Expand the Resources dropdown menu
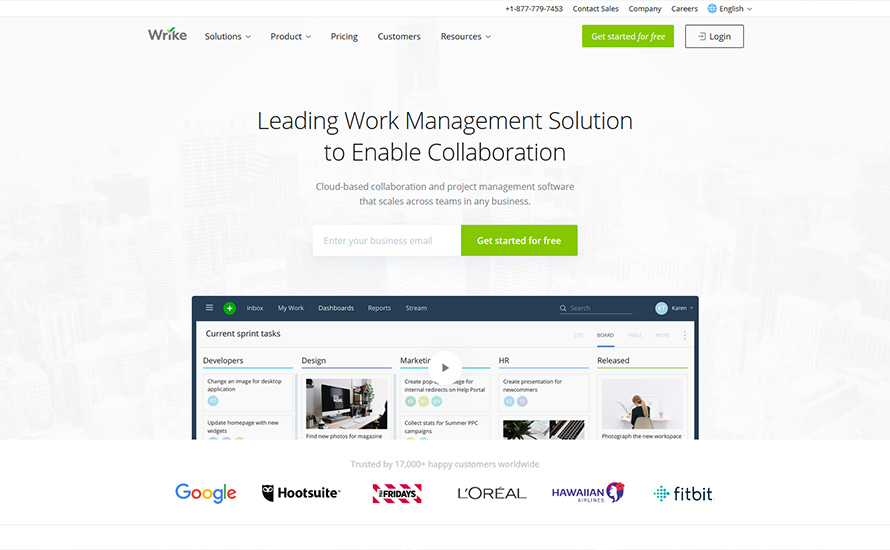Image resolution: width=890 pixels, height=550 pixels. (x=465, y=36)
